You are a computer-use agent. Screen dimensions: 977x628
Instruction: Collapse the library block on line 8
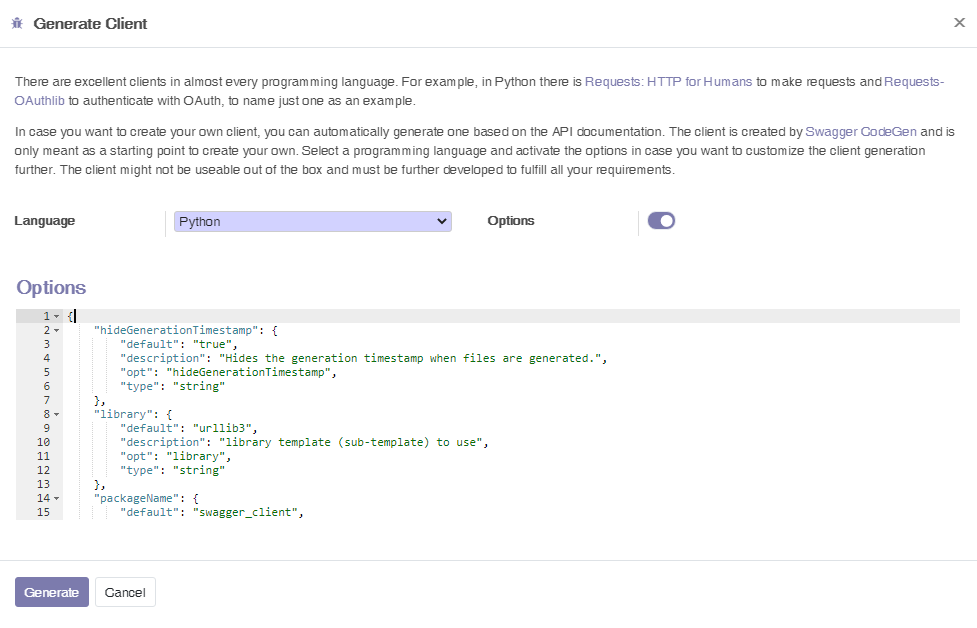[57, 414]
